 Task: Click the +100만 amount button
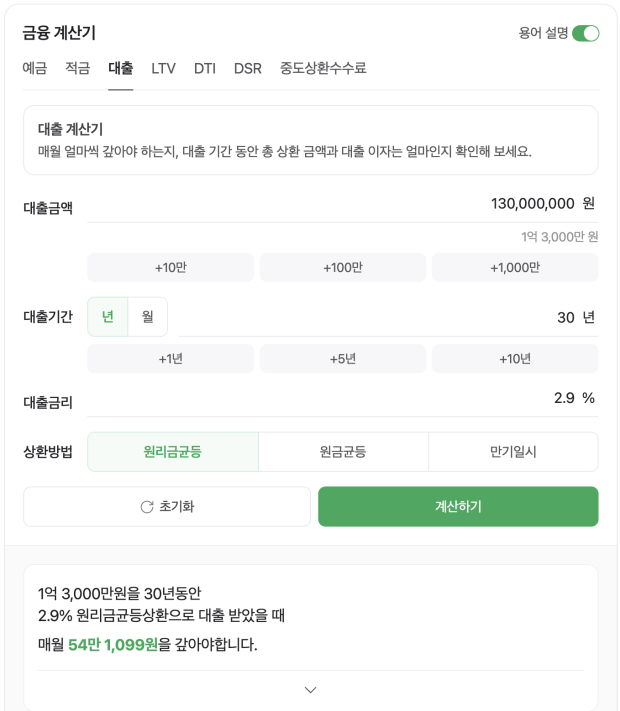[343, 267]
